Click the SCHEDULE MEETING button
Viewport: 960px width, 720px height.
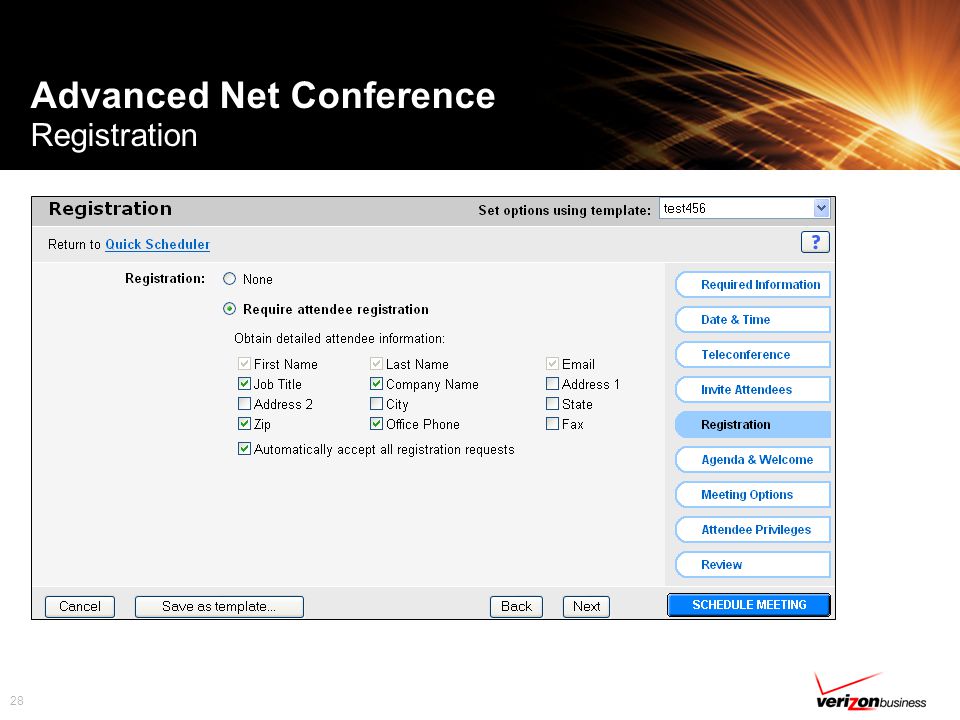pyautogui.click(x=749, y=605)
